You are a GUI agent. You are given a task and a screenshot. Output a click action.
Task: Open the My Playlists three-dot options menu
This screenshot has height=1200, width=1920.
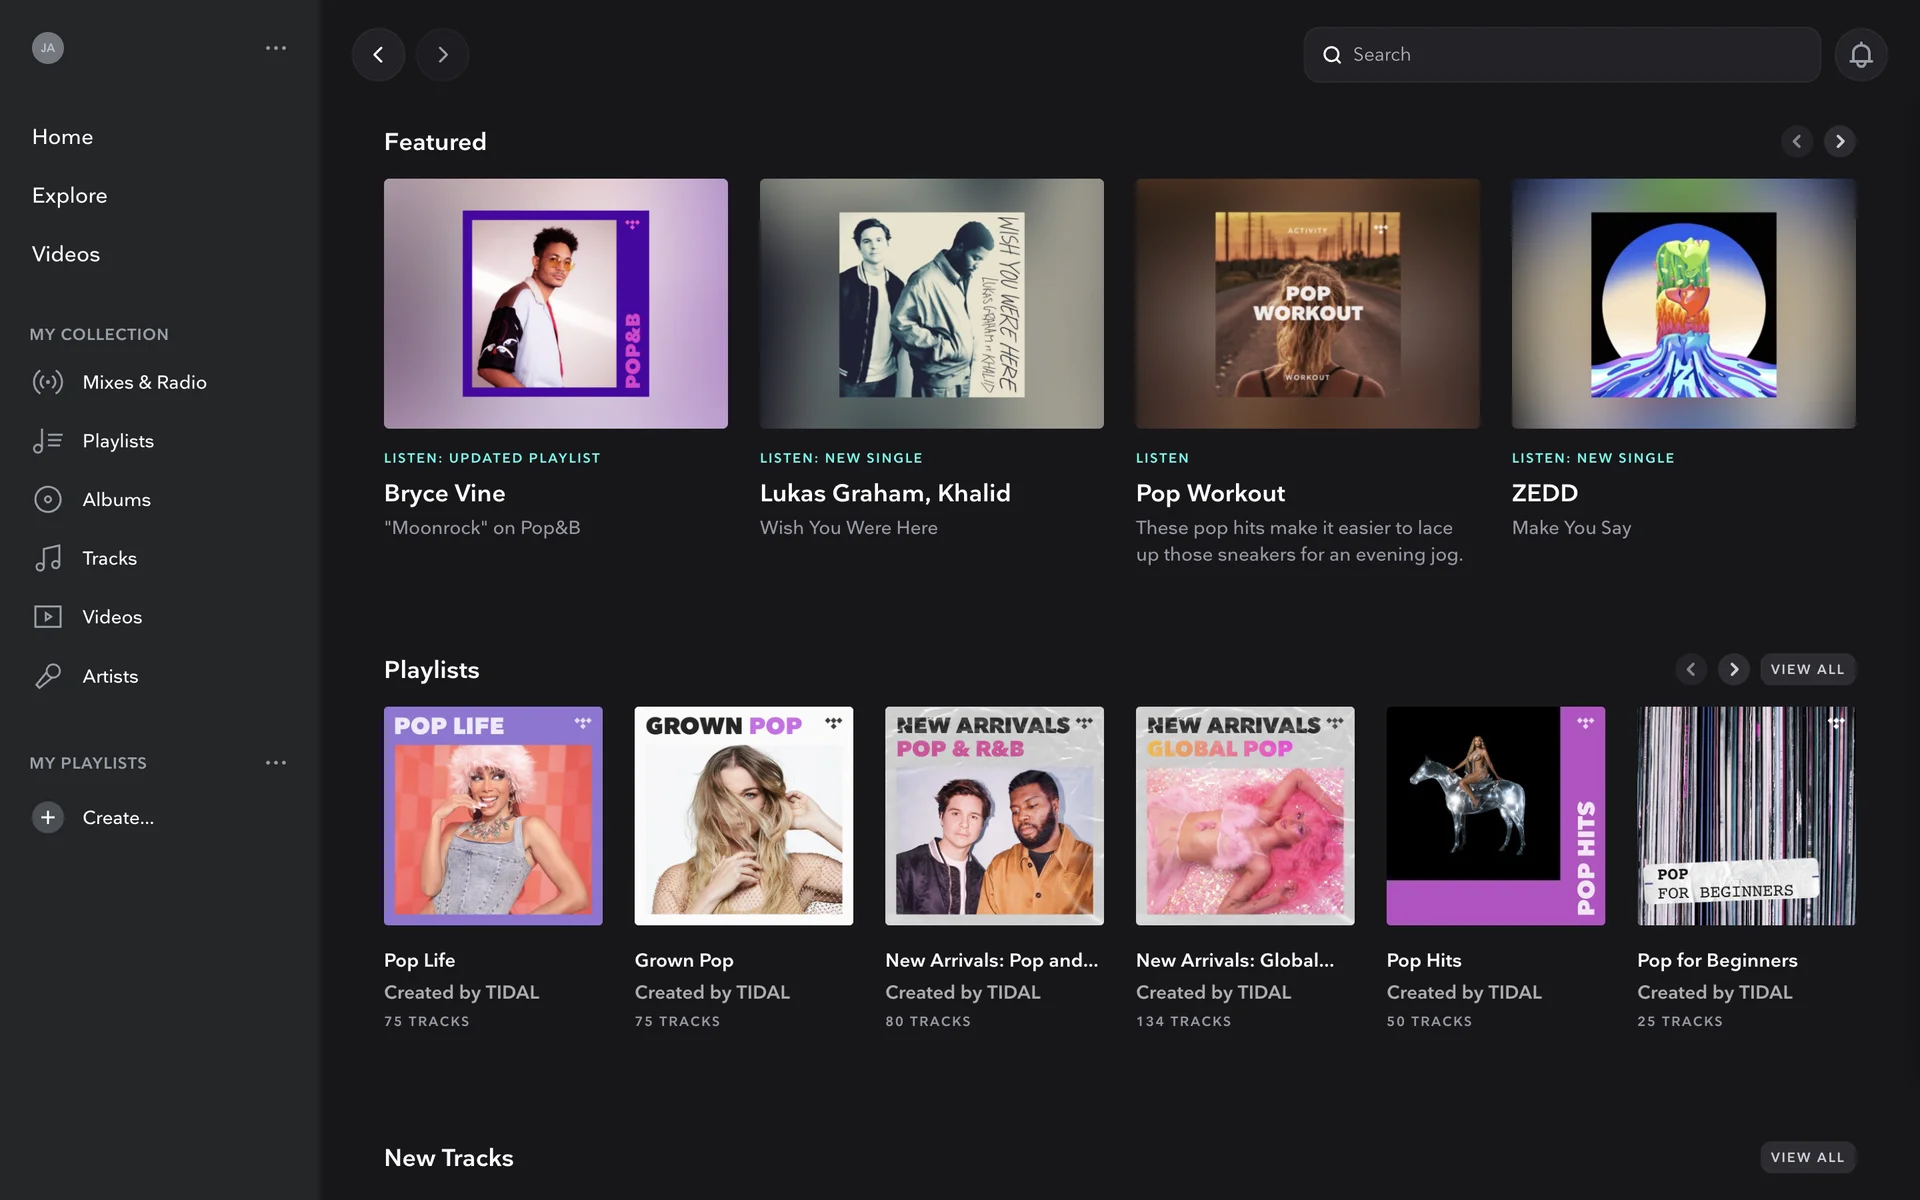click(x=276, y=763)
